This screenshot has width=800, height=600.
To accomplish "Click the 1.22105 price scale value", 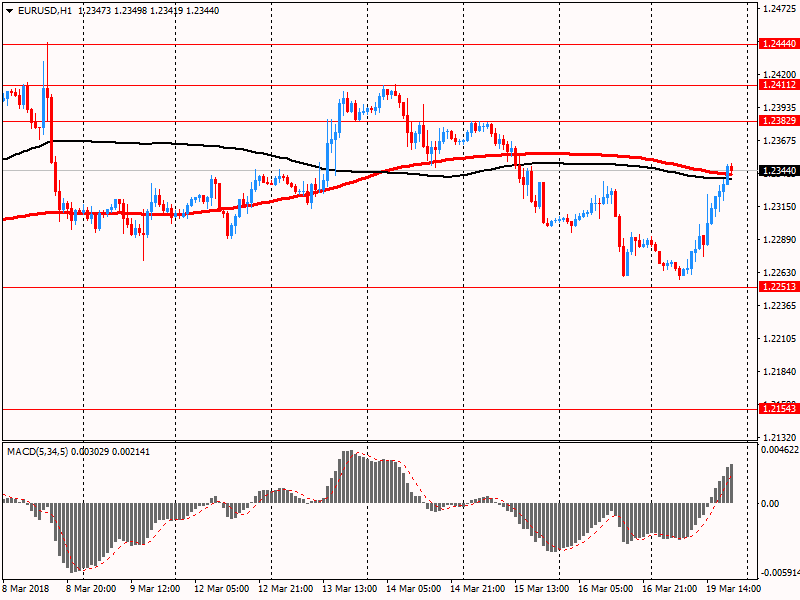I will (x=780, y=339).
